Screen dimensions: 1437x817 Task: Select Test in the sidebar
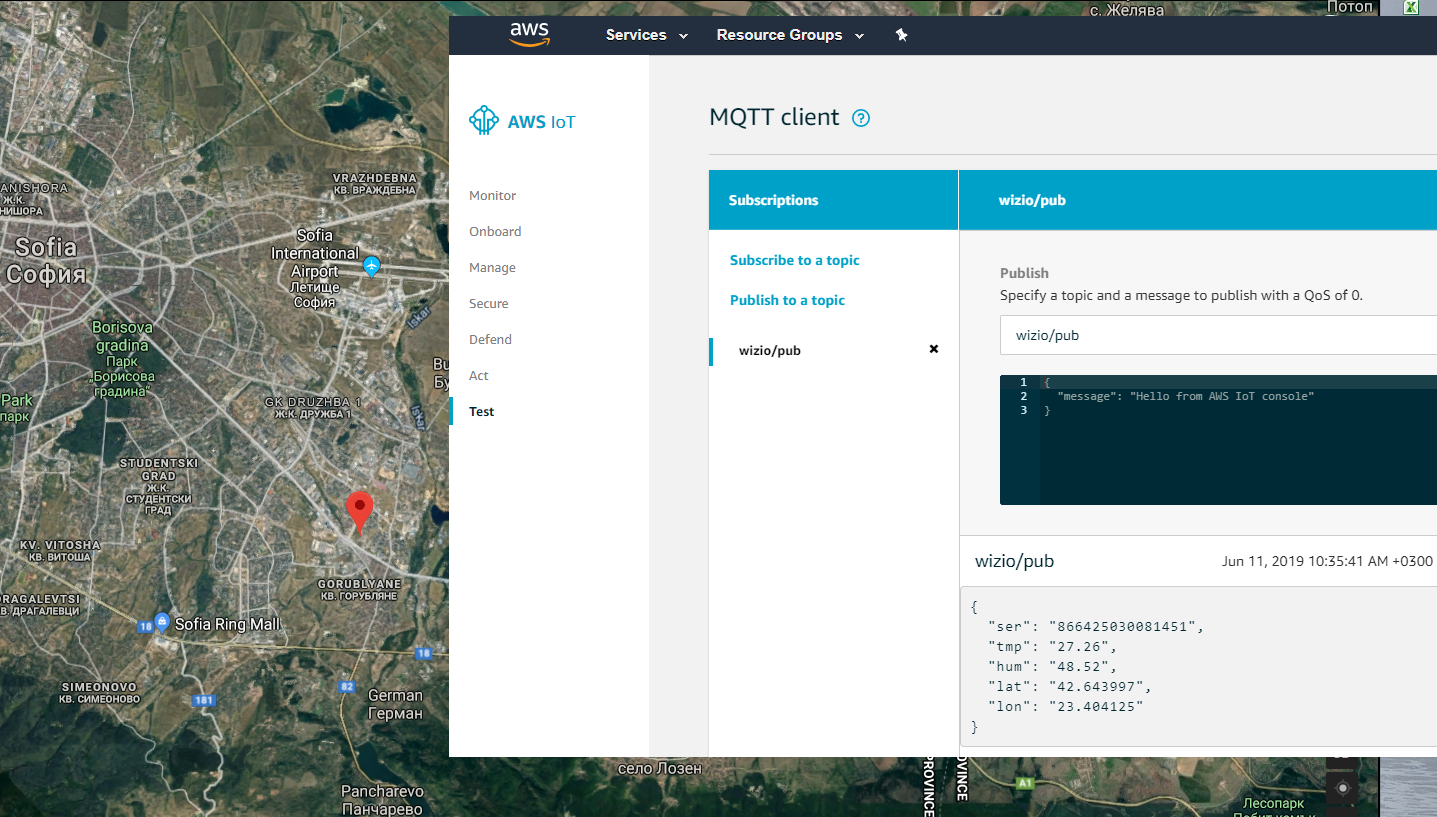481,411
